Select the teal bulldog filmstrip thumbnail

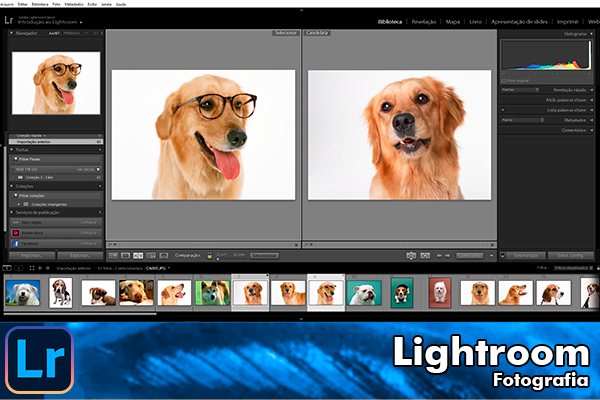click(x=364, y=293)
